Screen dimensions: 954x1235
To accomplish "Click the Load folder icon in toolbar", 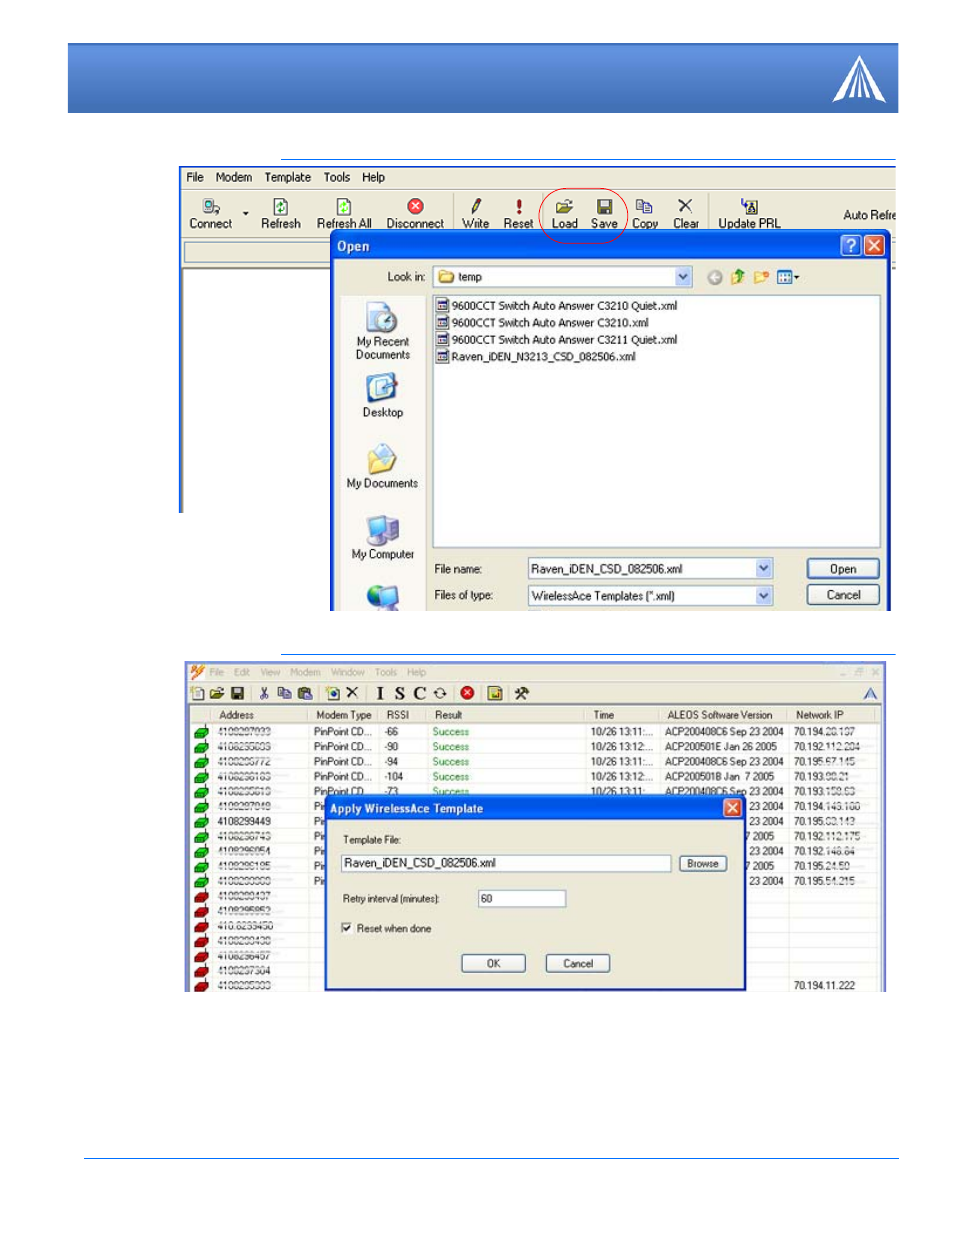I will pos(564,206).
